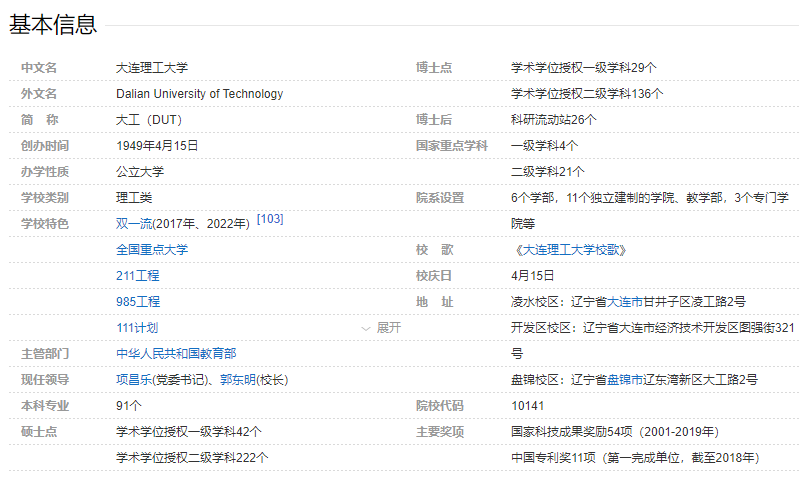The width and height of the screenshot is (811, 481).
Task: Click the Dalian University of Technology text
Action: tap(199, 94)
